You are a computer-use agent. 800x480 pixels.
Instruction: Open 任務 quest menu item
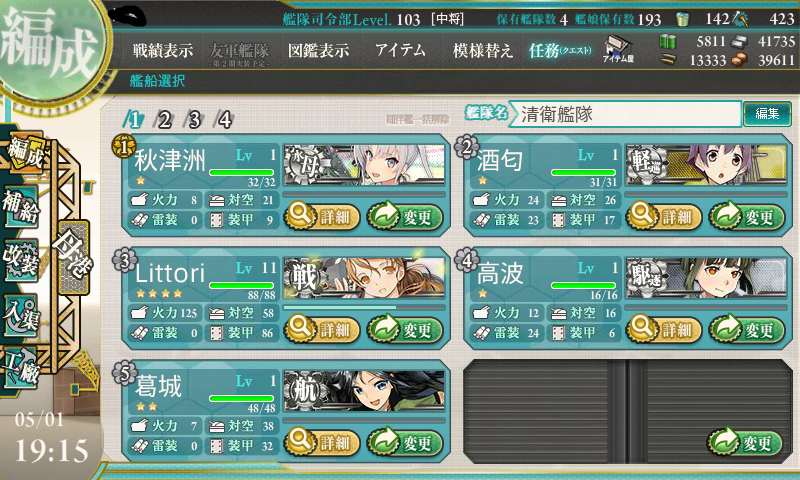pos(560,50)
